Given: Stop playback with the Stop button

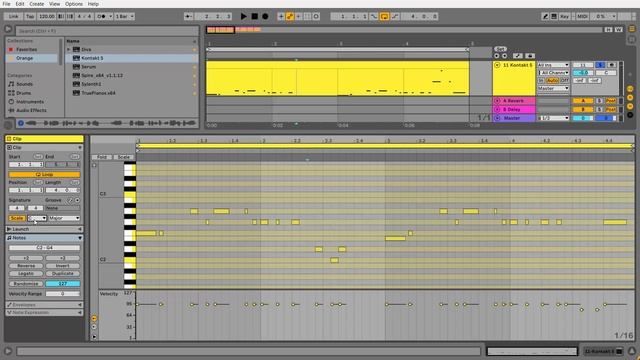Looking at the screenshot, I should (255, 16).
